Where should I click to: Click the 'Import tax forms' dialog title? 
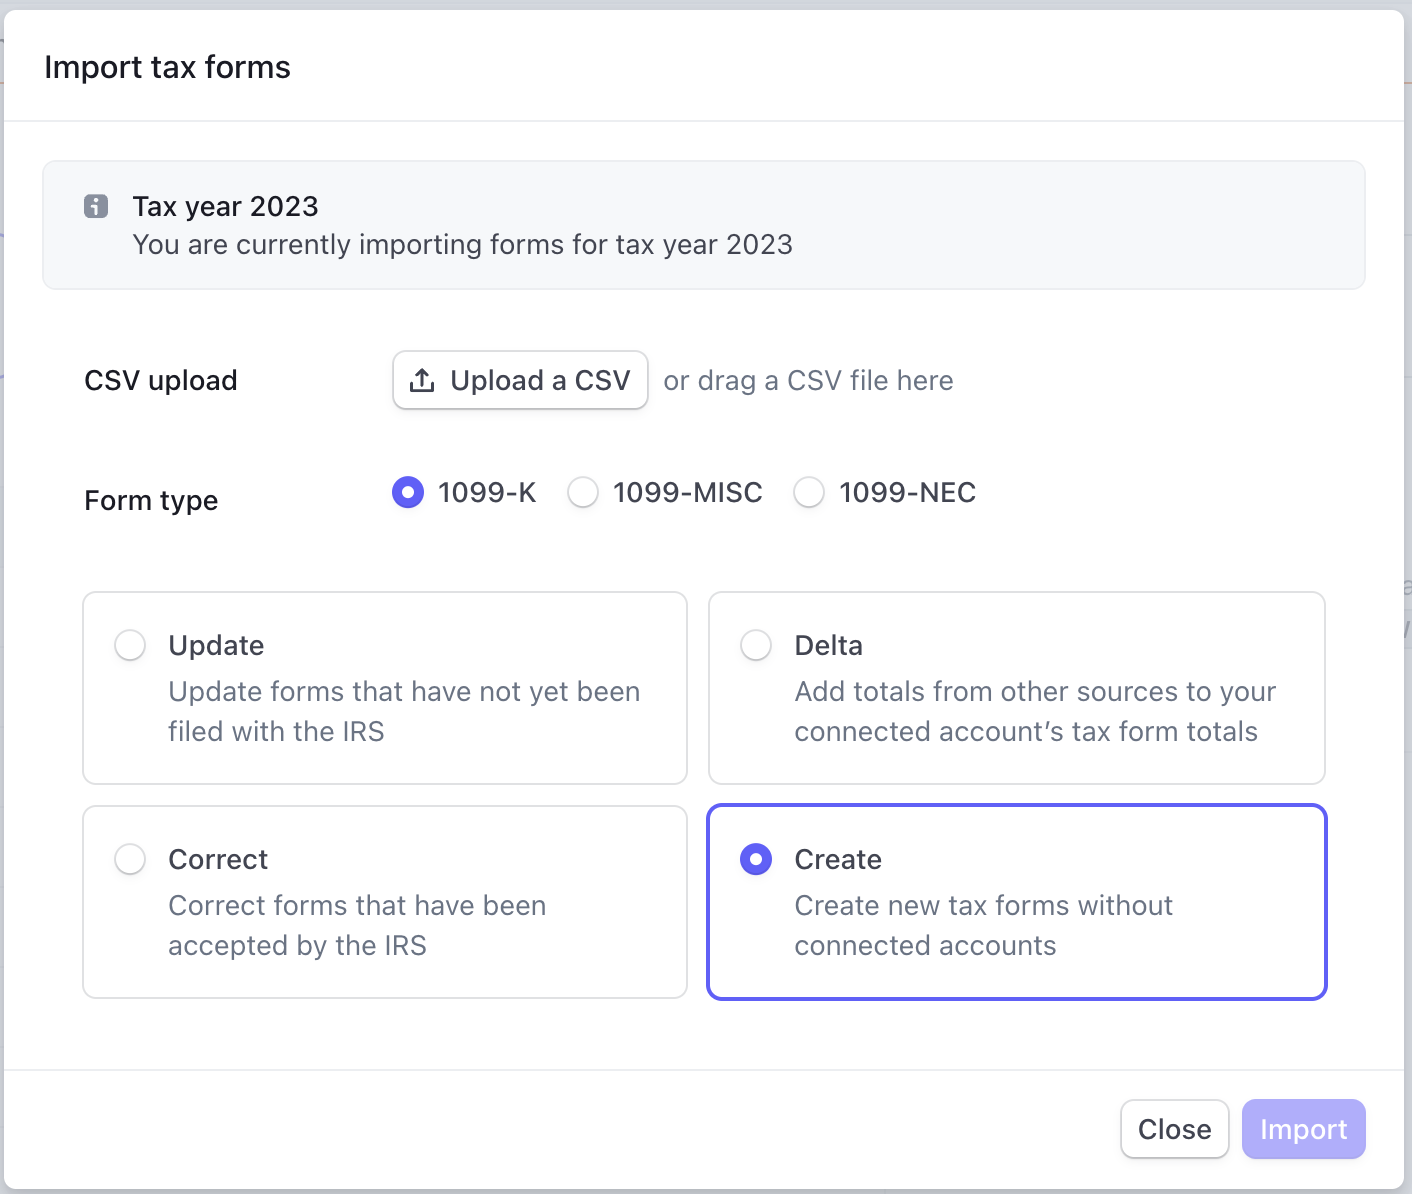pyautogui.click(x=167, y=67)
